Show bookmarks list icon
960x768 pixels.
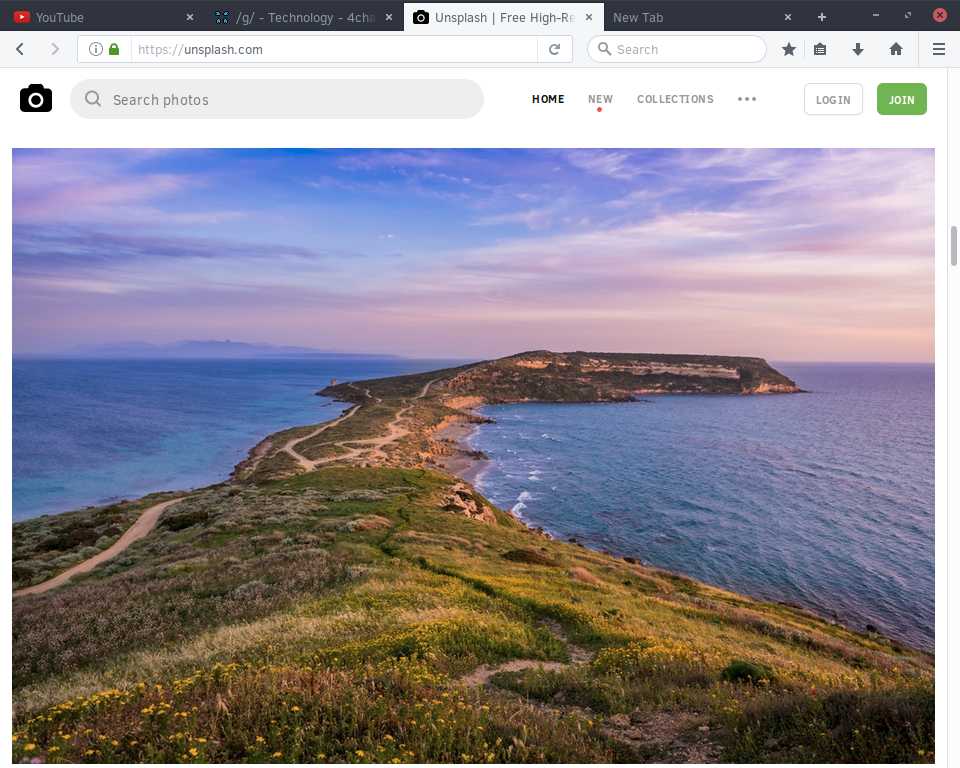point(820,49)
